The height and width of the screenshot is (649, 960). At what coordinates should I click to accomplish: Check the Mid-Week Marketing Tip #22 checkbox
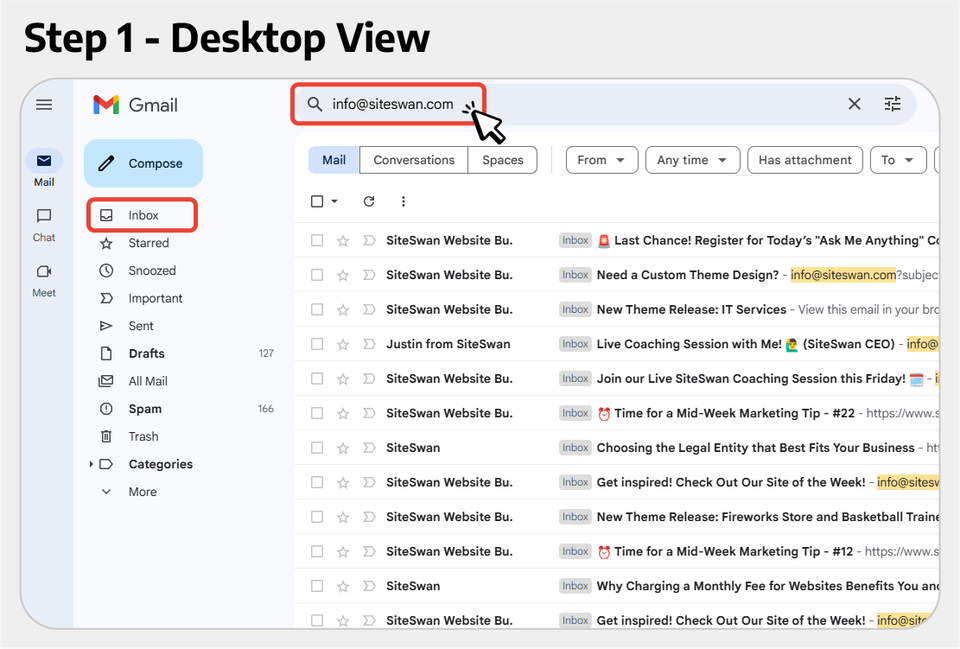click(317, 413)
